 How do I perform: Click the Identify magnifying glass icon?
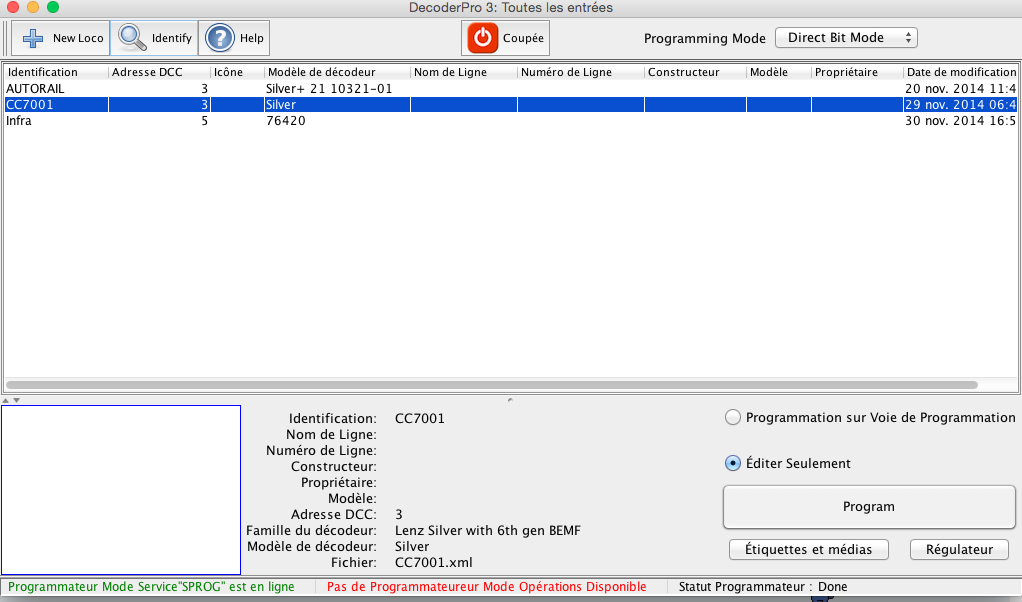(x=132, y=38)
